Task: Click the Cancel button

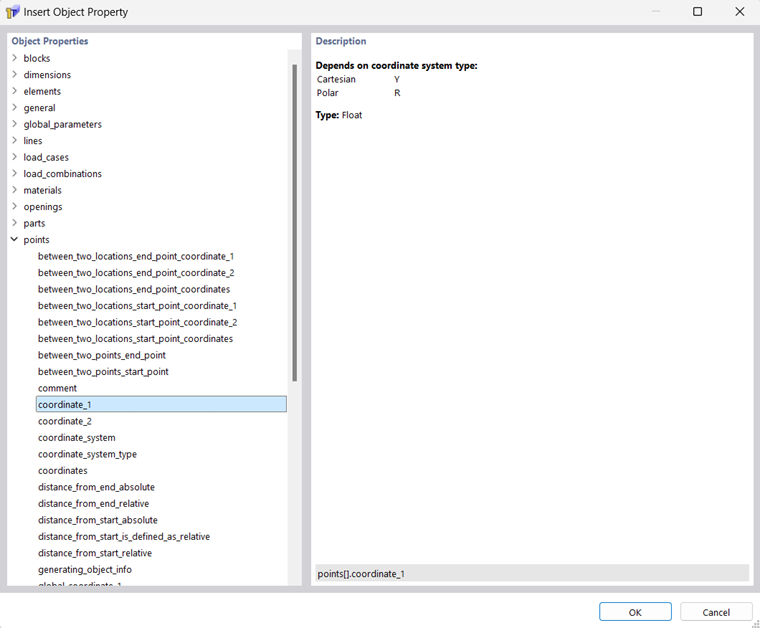Action: point(716,612)
